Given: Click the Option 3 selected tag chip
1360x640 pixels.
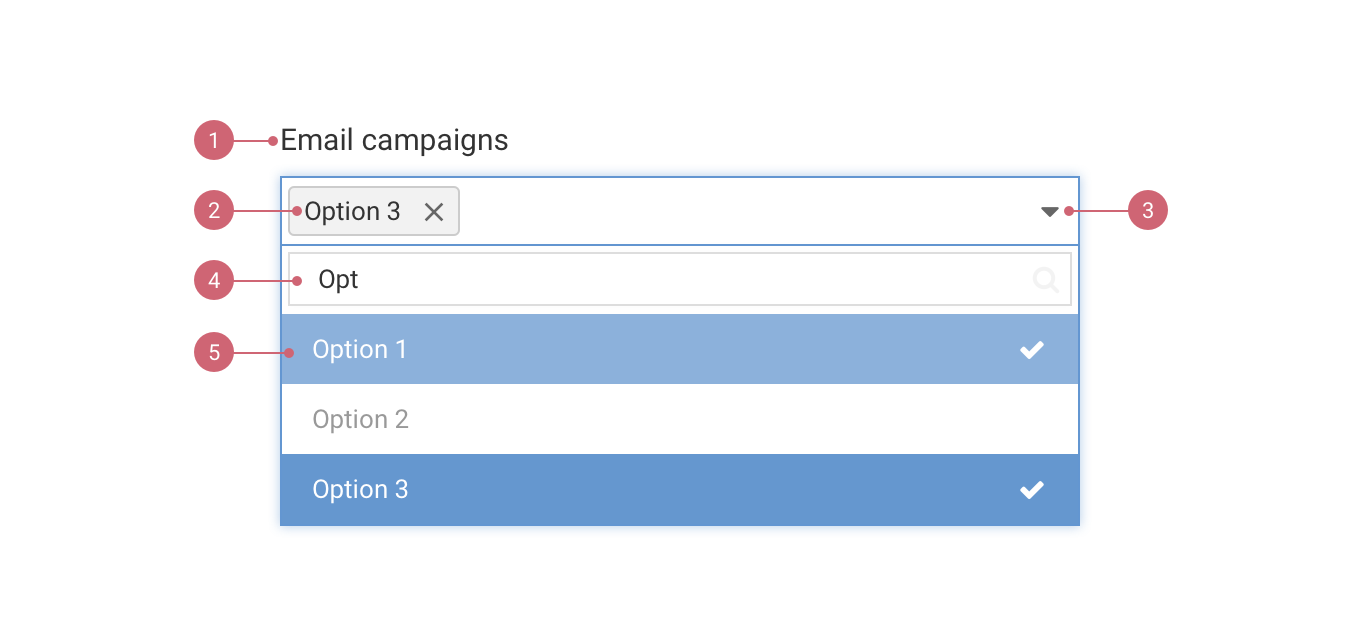Looking at the screenshot, I should (x=352, y=211).
